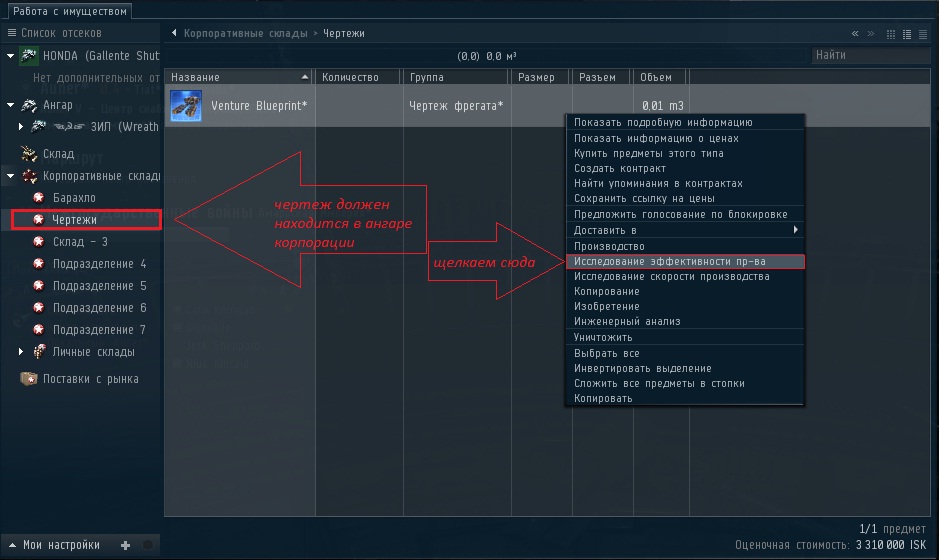Choose Копирование in context menu
Image resolution: width=939 pixels, height=560 pixels.
point(684,291)
